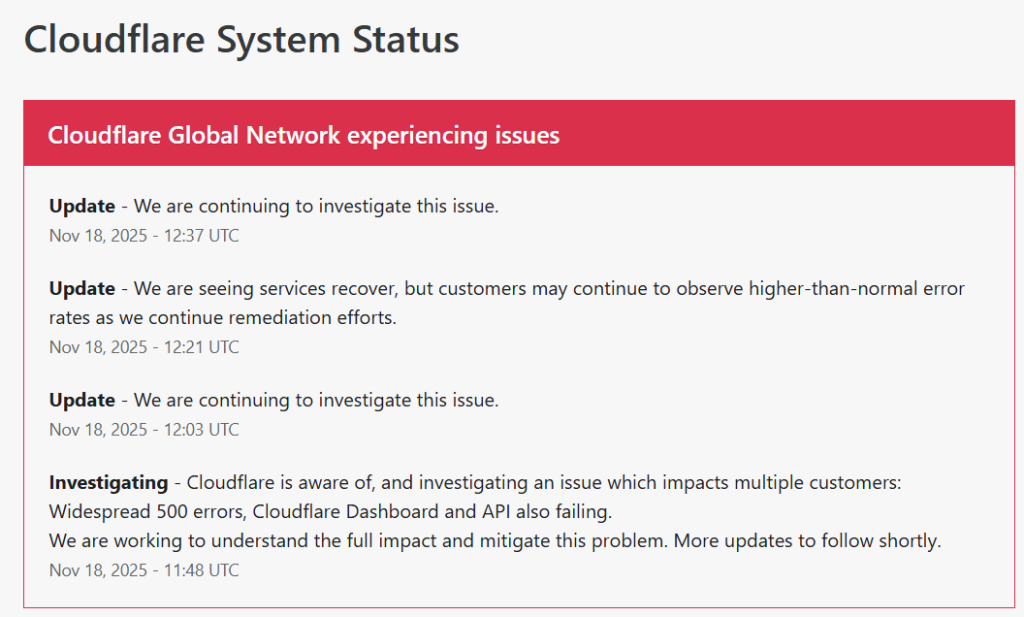Click the Cloudflare System Status page heading
The height and width of the screenshot is (617, 1024).
241,40
